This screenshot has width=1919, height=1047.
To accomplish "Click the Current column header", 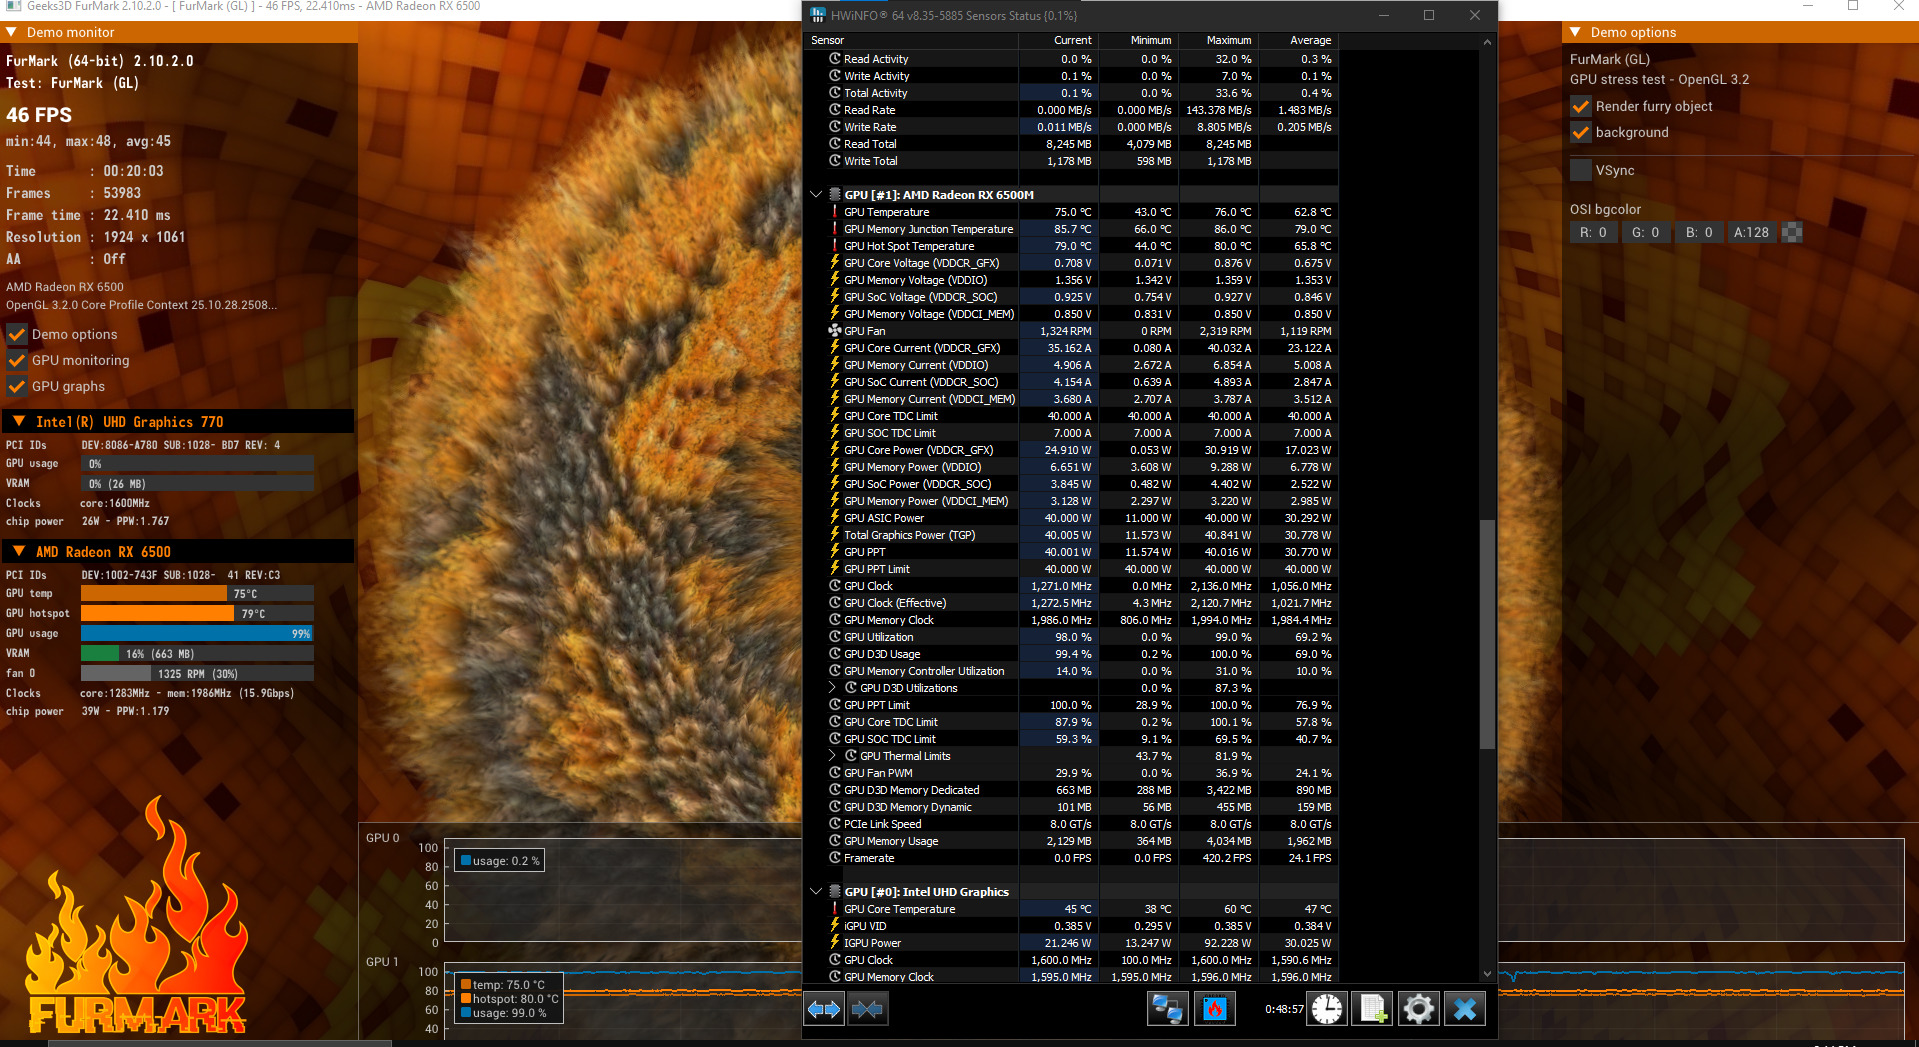I will coord(1058,40).
